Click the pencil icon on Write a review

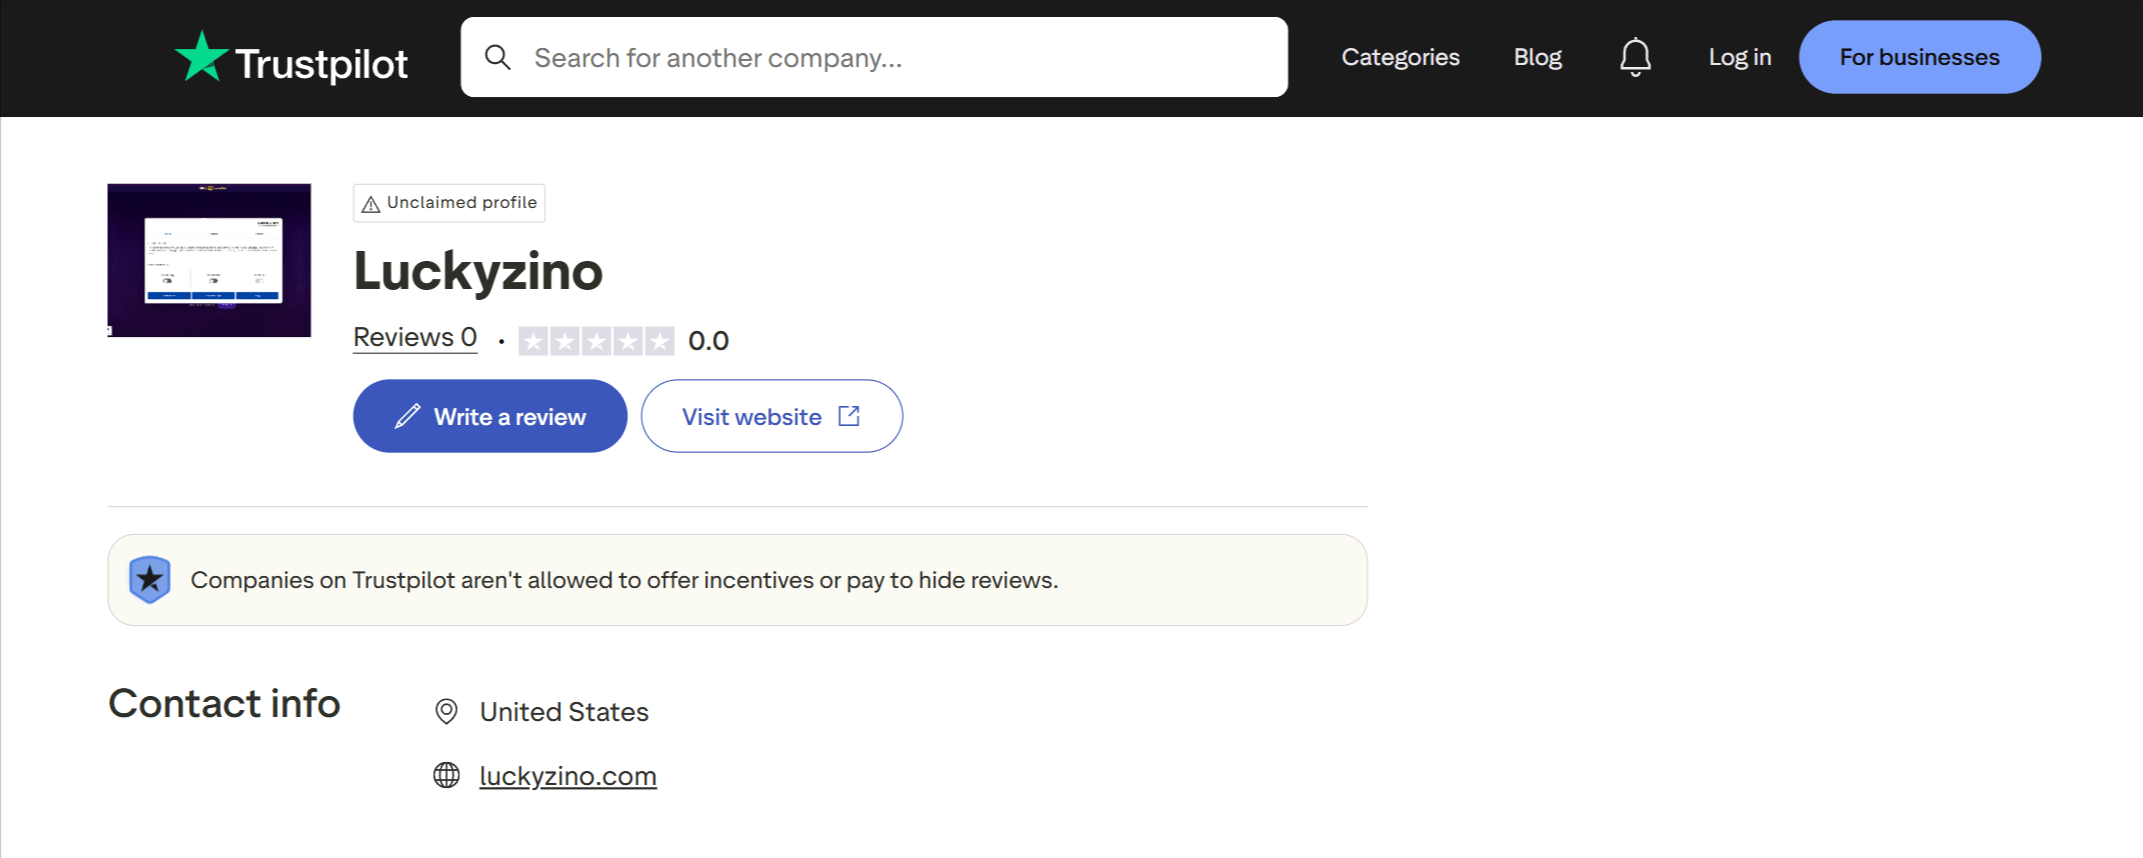pos(407,416)
